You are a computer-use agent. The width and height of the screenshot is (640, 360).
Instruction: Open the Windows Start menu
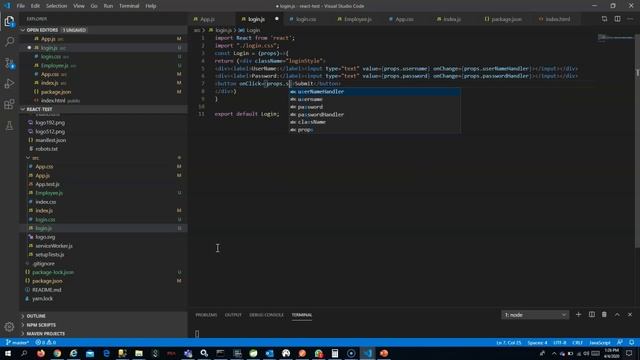8,353
